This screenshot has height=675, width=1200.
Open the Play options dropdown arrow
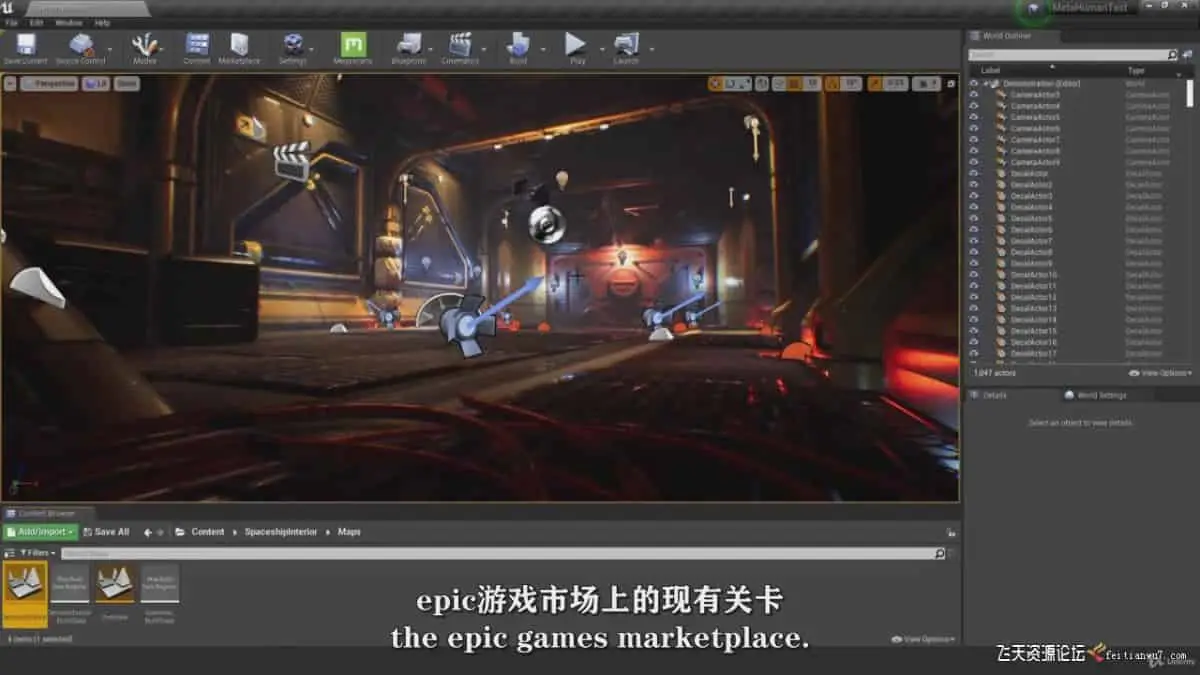[600, 48]
